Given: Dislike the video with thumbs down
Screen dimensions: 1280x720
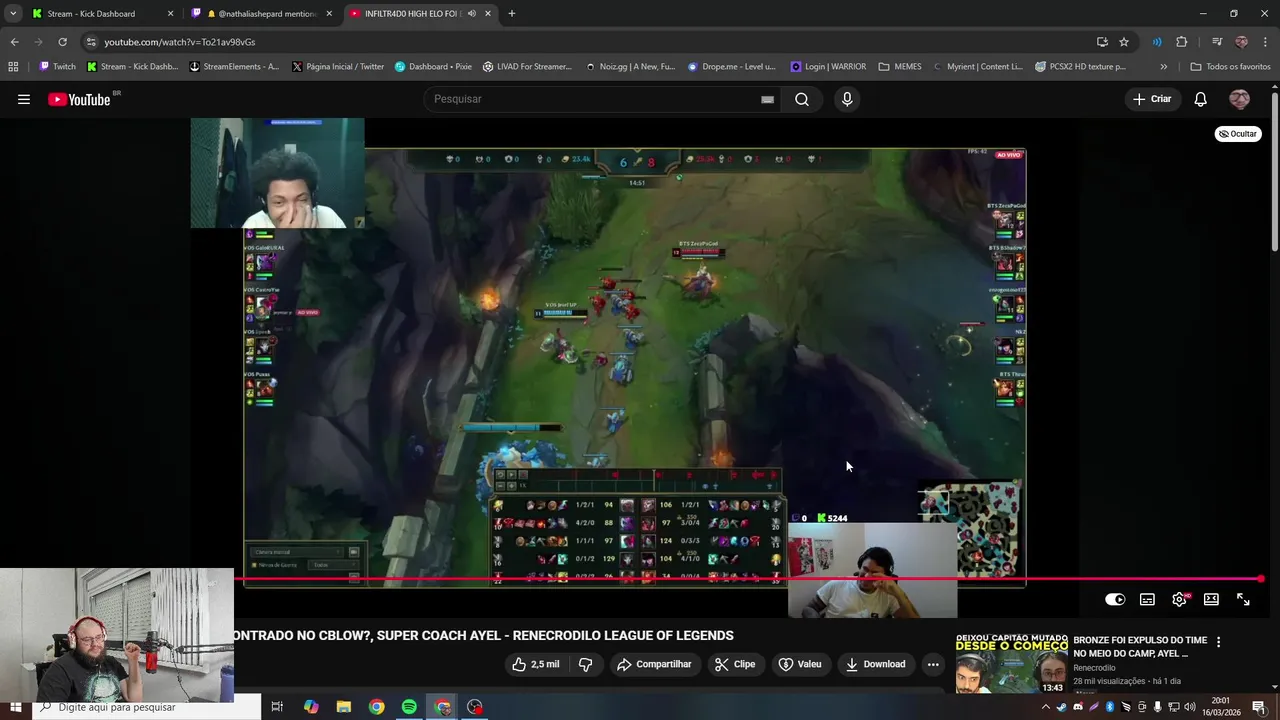Looking at the screenshot, I should (x=586, y=664).
